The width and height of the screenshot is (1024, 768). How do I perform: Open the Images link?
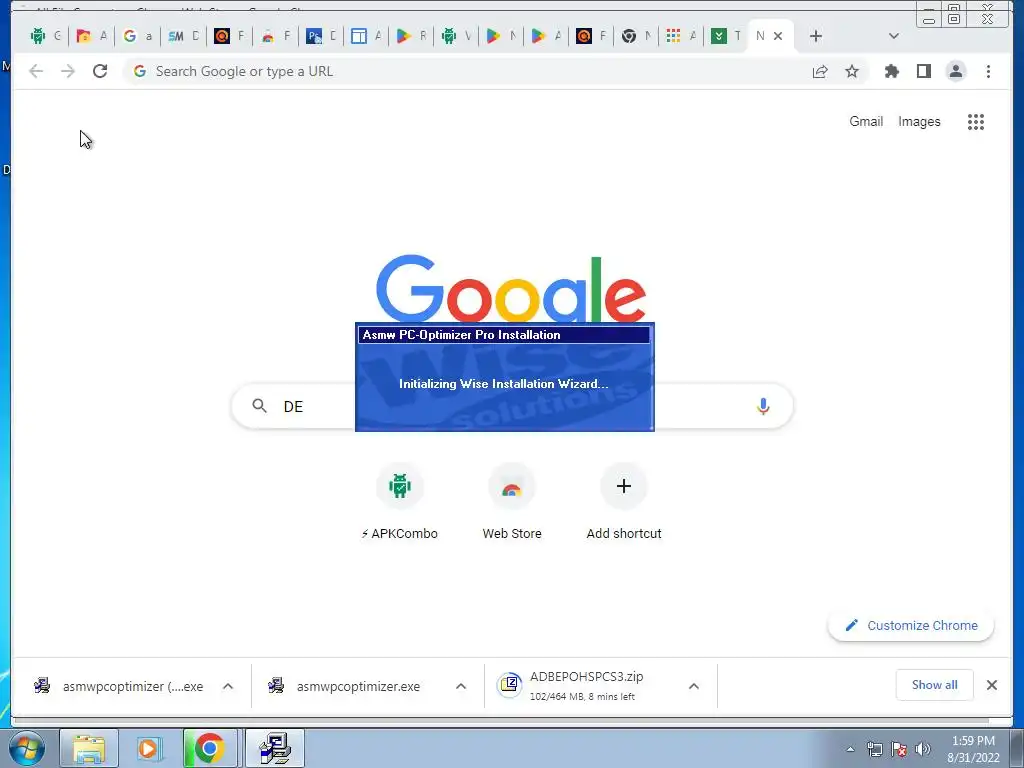919,121
